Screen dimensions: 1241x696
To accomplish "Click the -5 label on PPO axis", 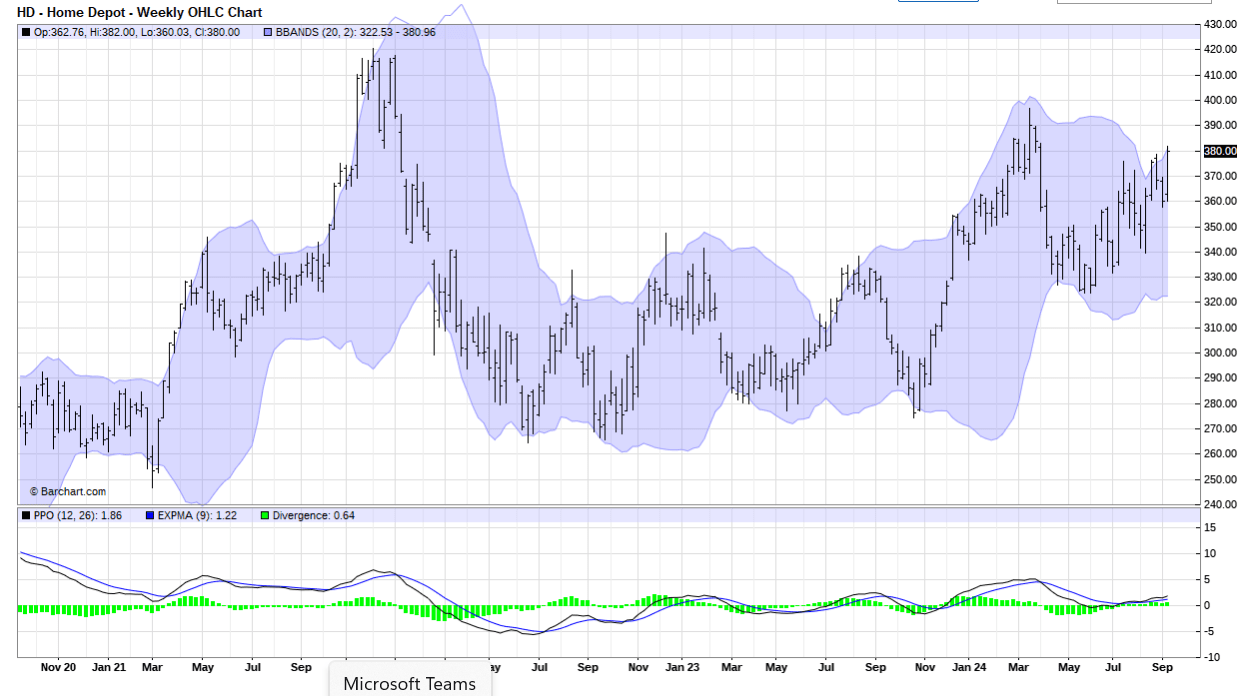I will point(1210,631).
